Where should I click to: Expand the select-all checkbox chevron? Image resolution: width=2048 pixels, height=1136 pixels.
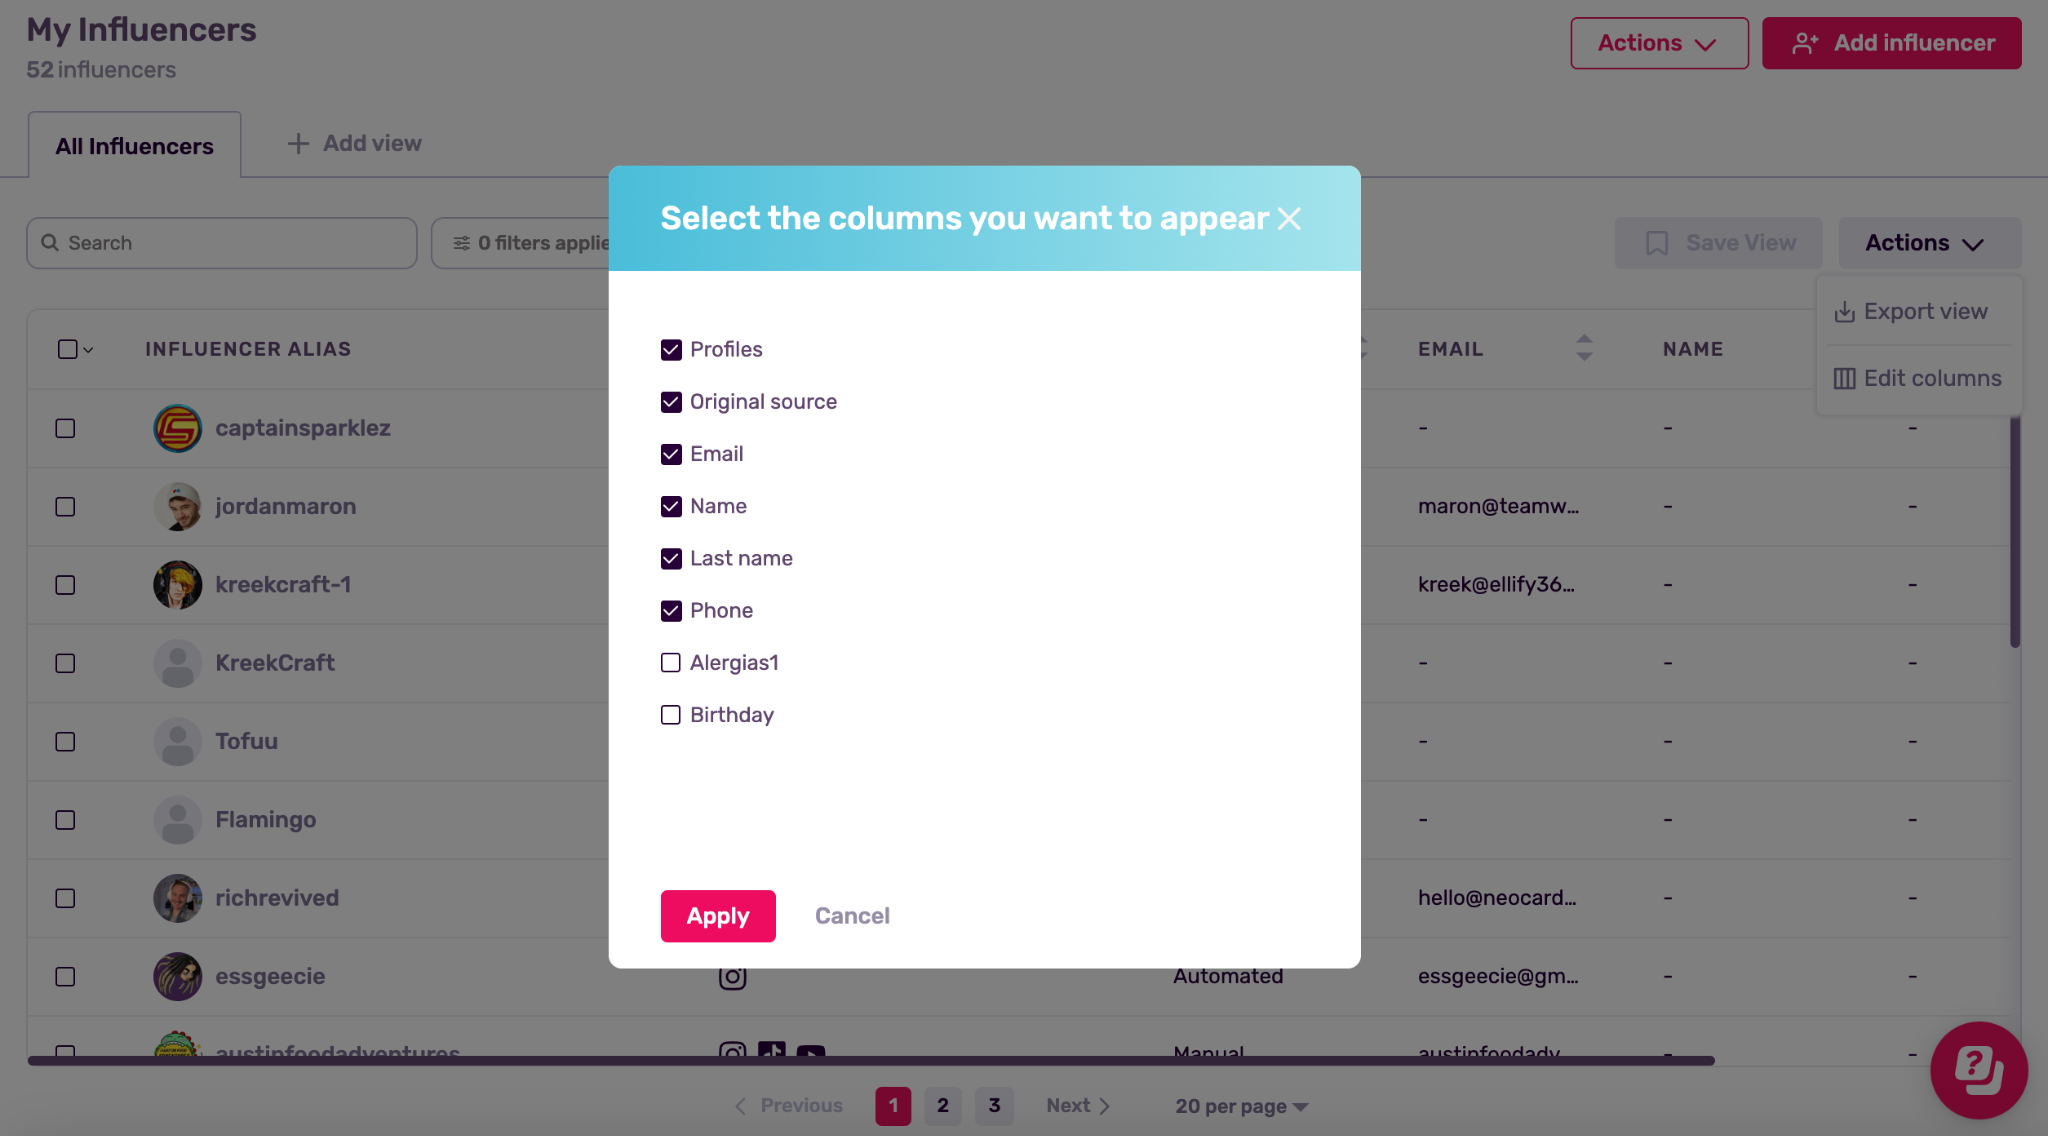89,350
